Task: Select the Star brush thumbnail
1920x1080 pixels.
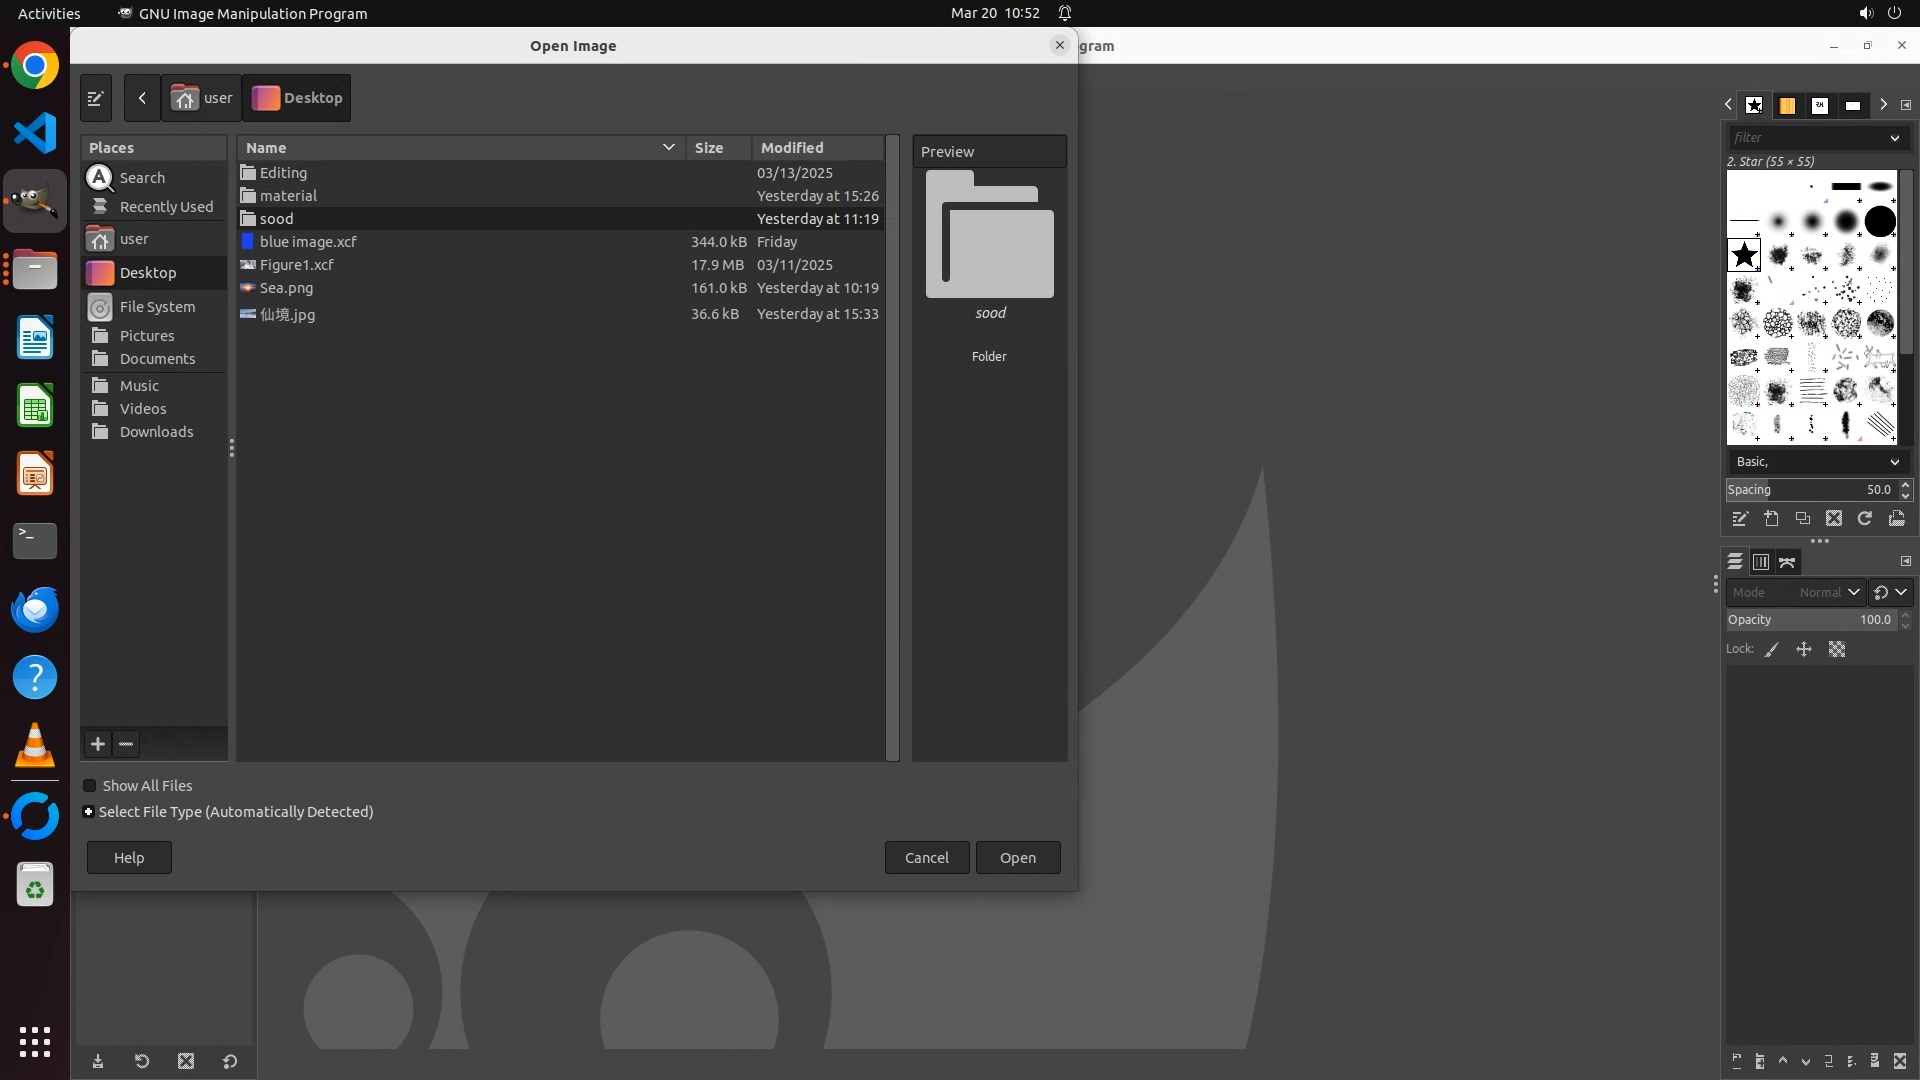Action: pos(1744,255)
